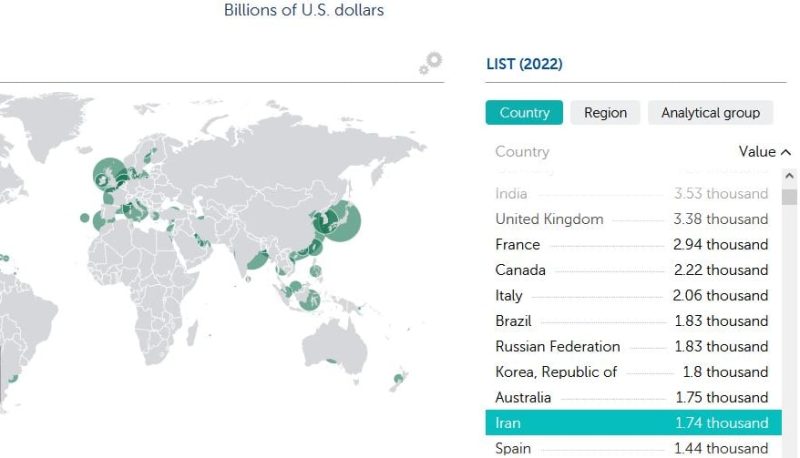The height and width of the screenshot is (458, 800).
Task: Click the large bubble over Japan
Action: point(342,221)
